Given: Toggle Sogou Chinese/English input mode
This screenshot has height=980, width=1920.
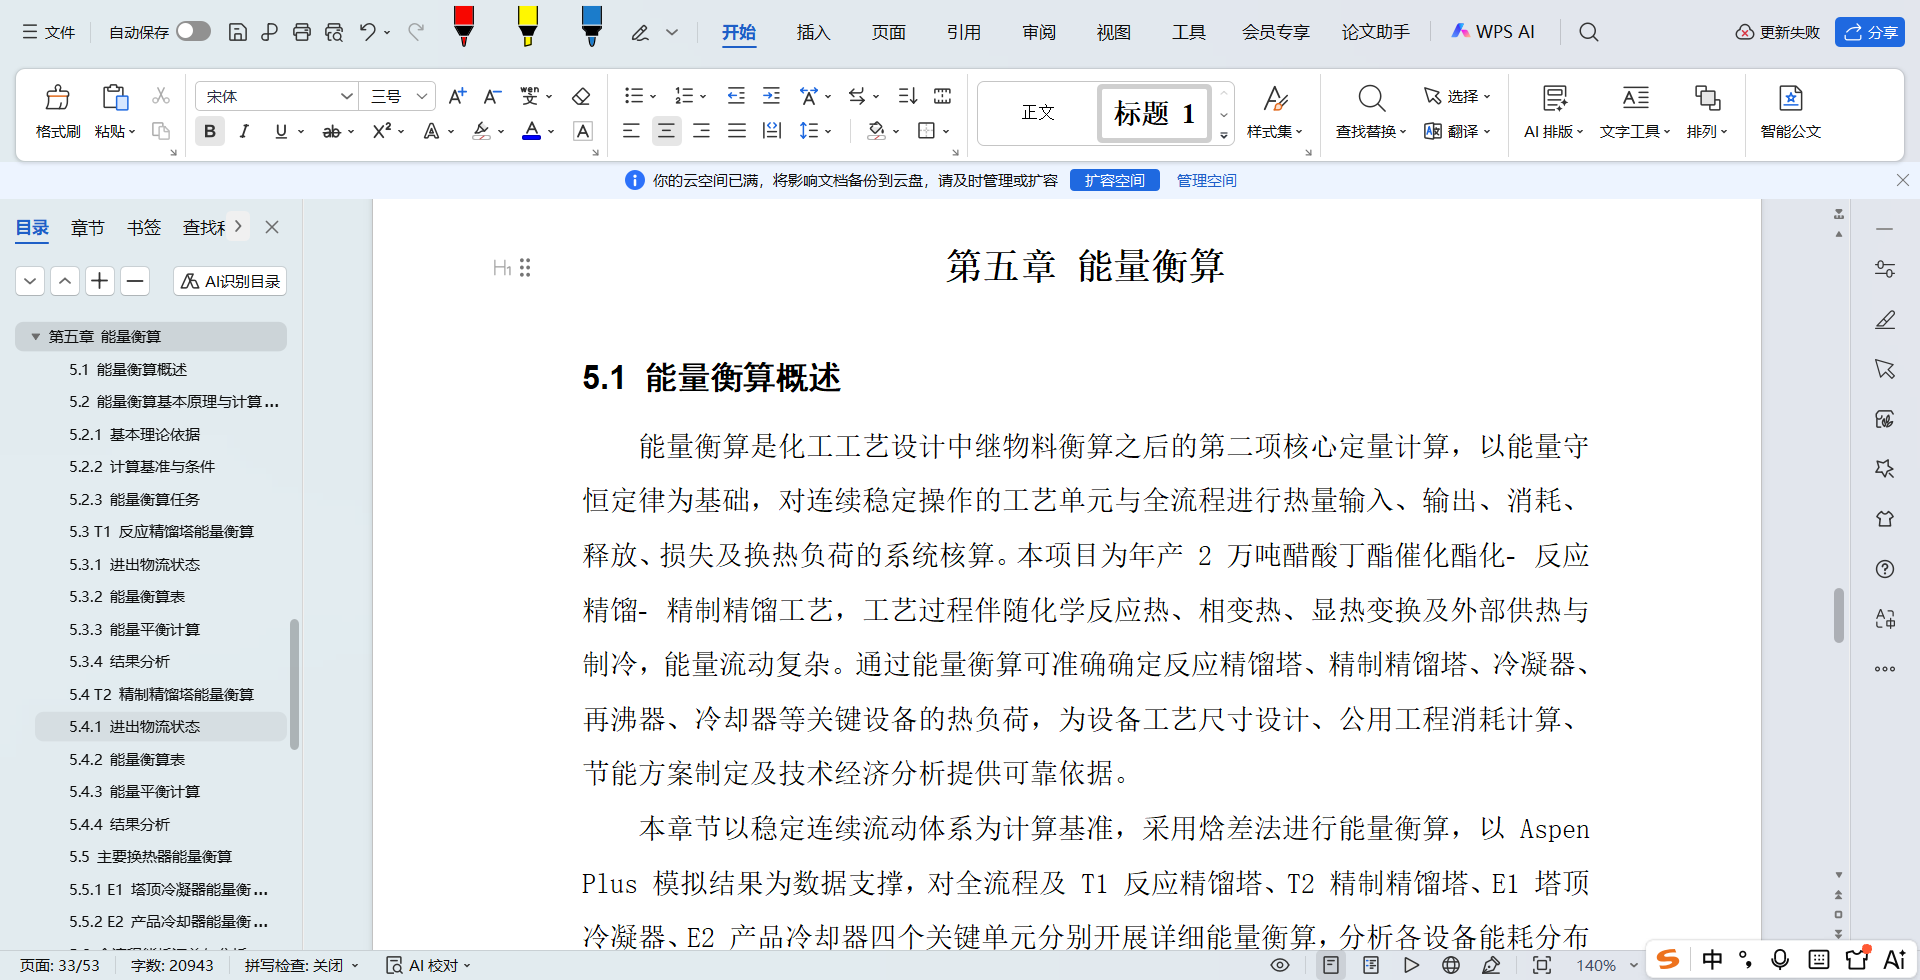Looking at the screenshot, I should pos(1713,960).
